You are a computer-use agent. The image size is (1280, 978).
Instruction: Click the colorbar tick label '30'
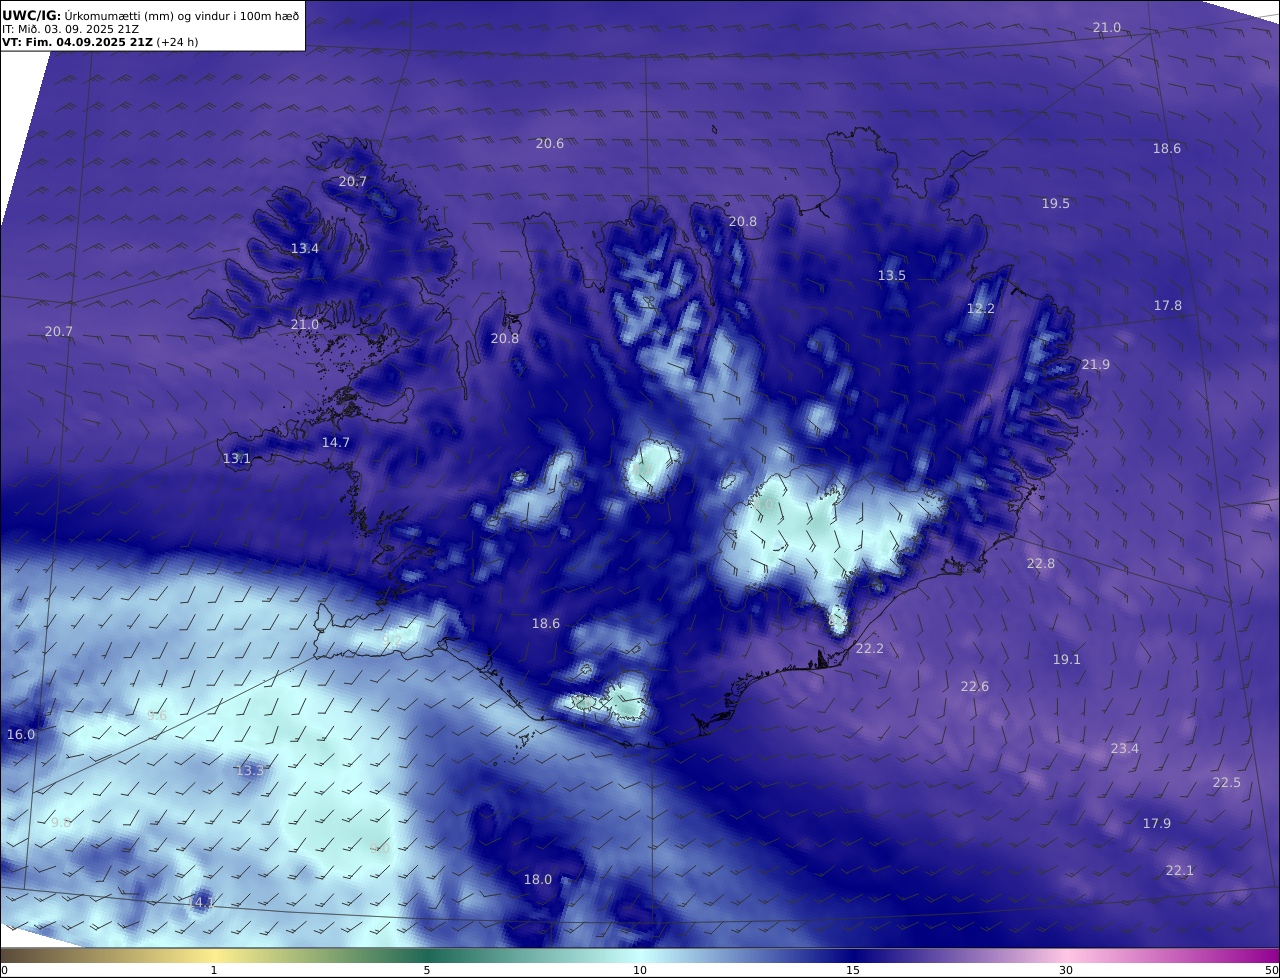point(1066,970)
